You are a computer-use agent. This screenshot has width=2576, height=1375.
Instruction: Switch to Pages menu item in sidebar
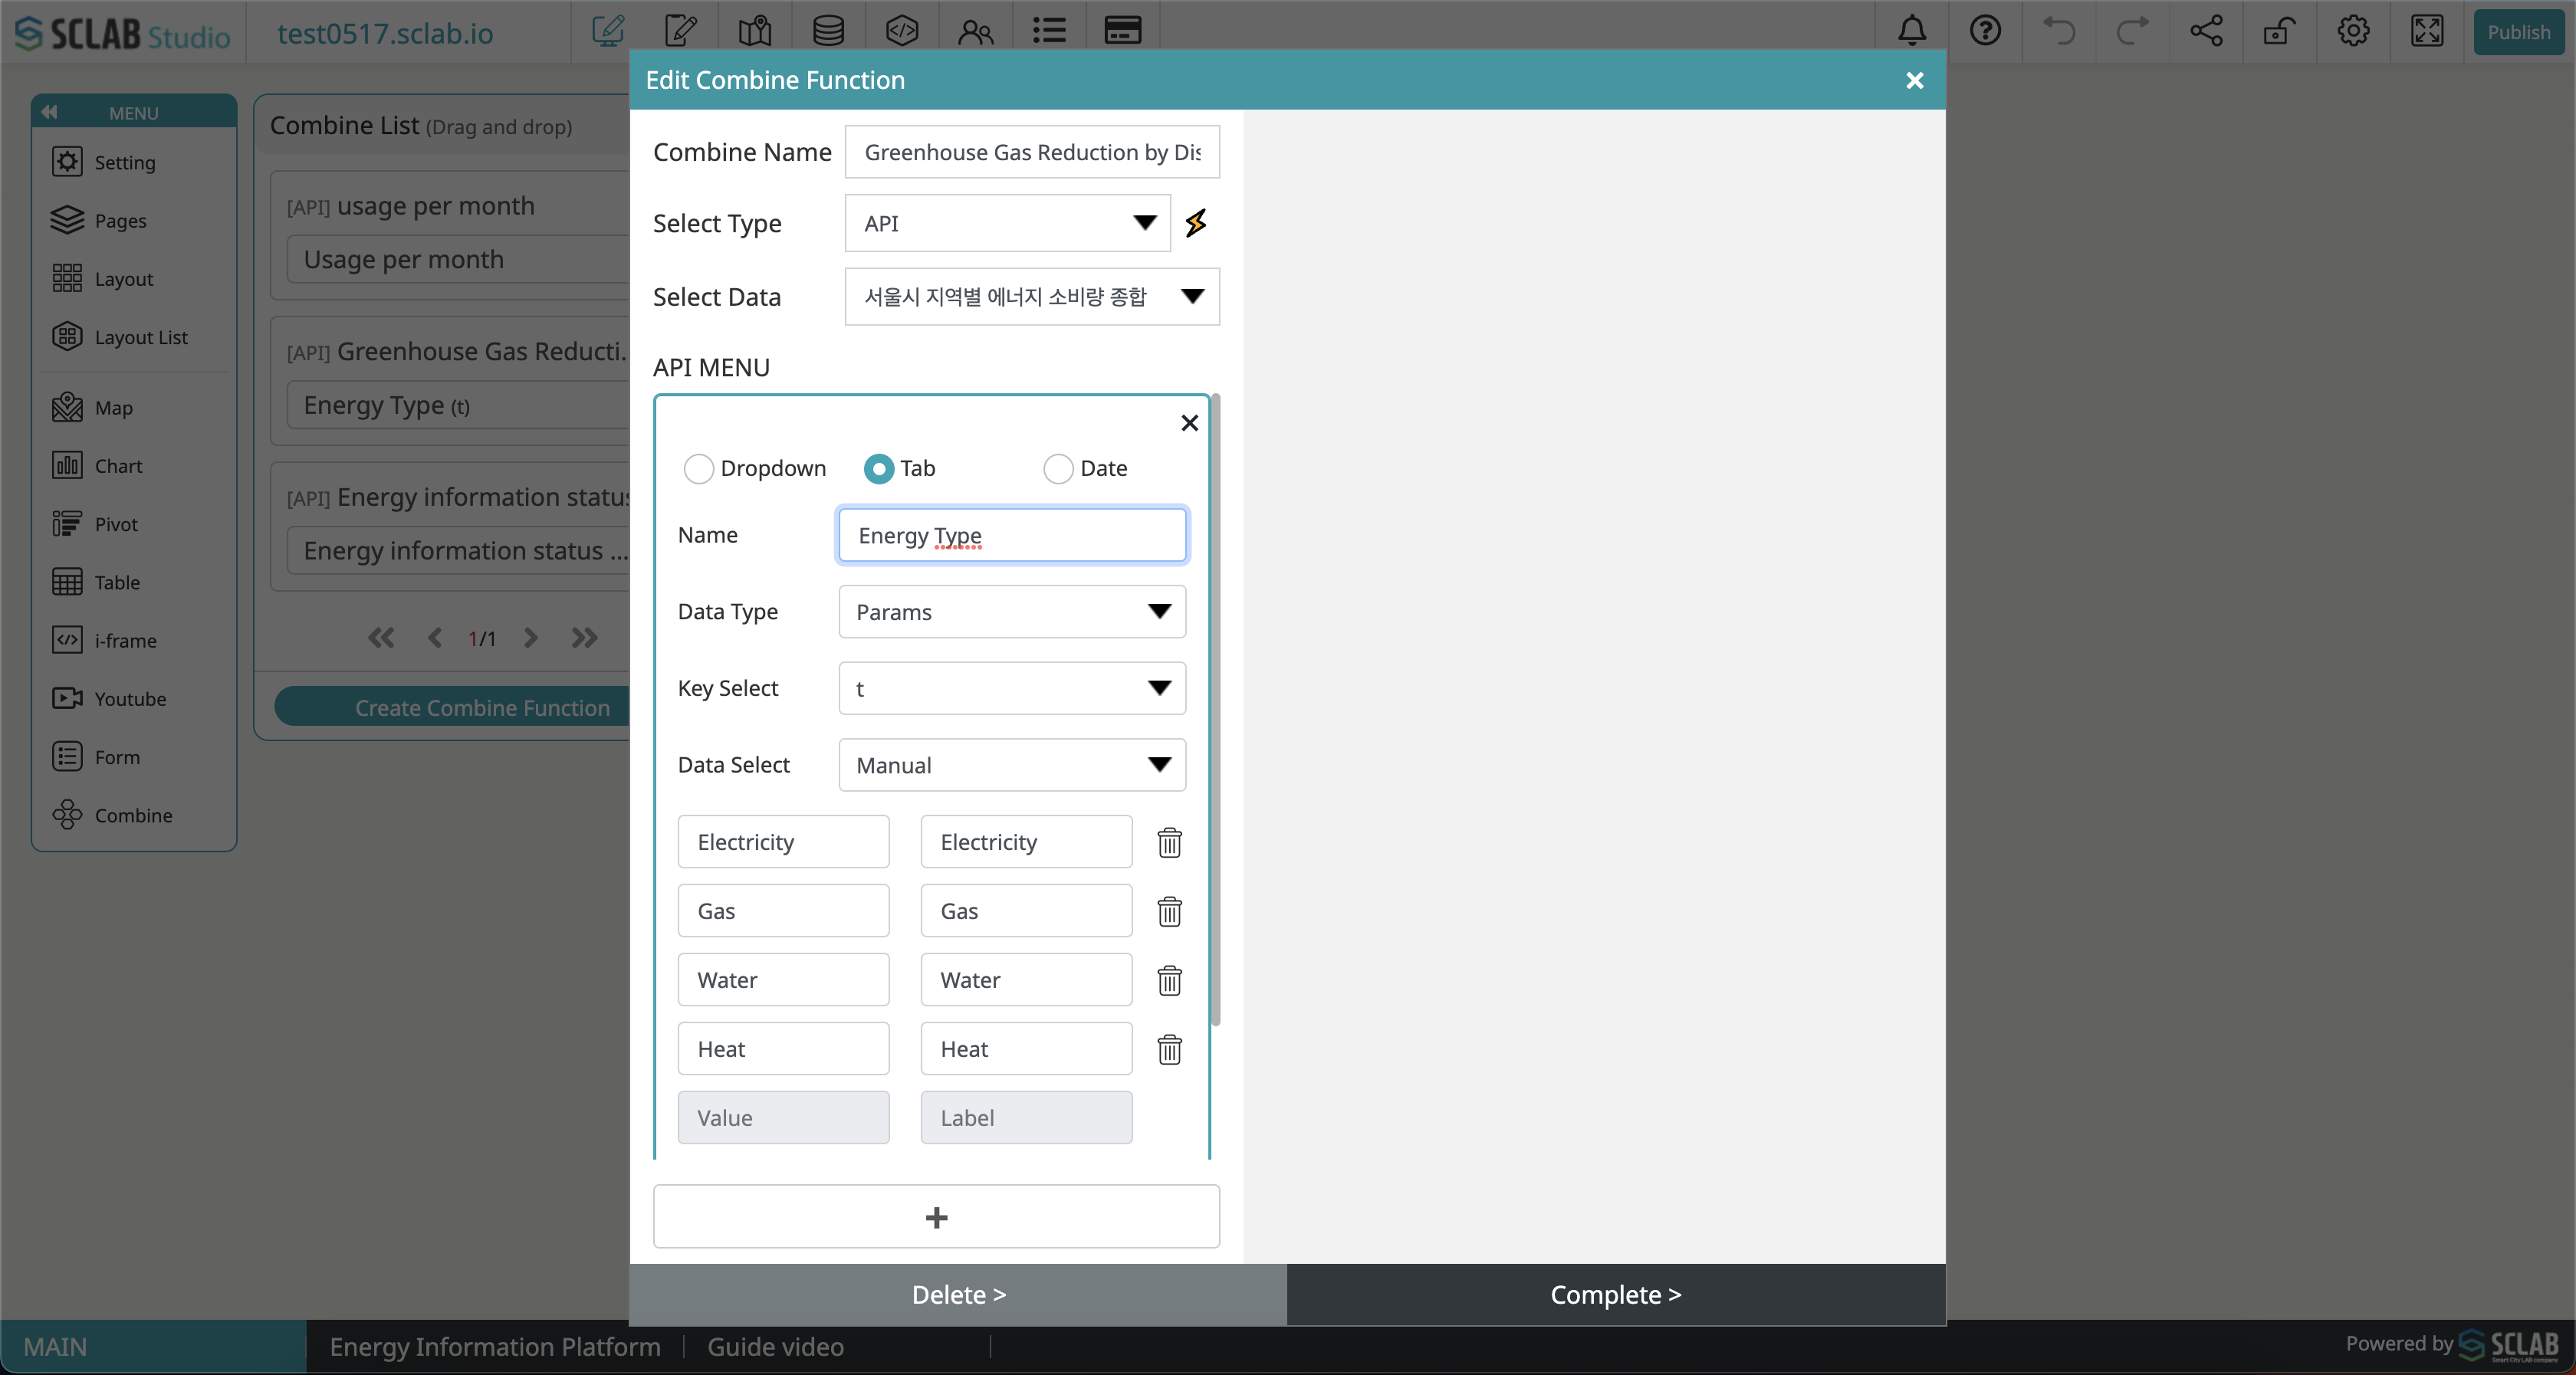pyautogui.click(x=120, y=220)
